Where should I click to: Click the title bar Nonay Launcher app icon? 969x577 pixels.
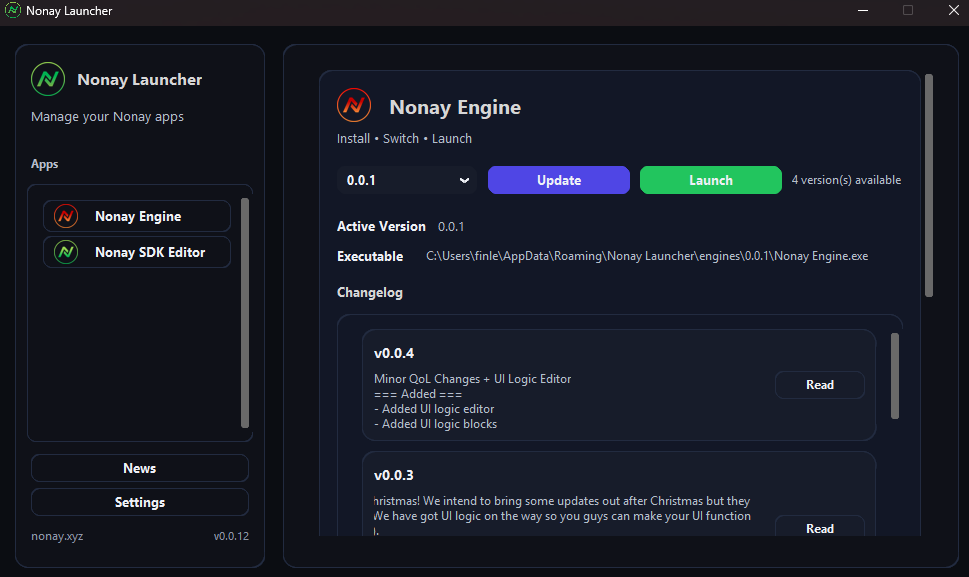click(12, 11)
